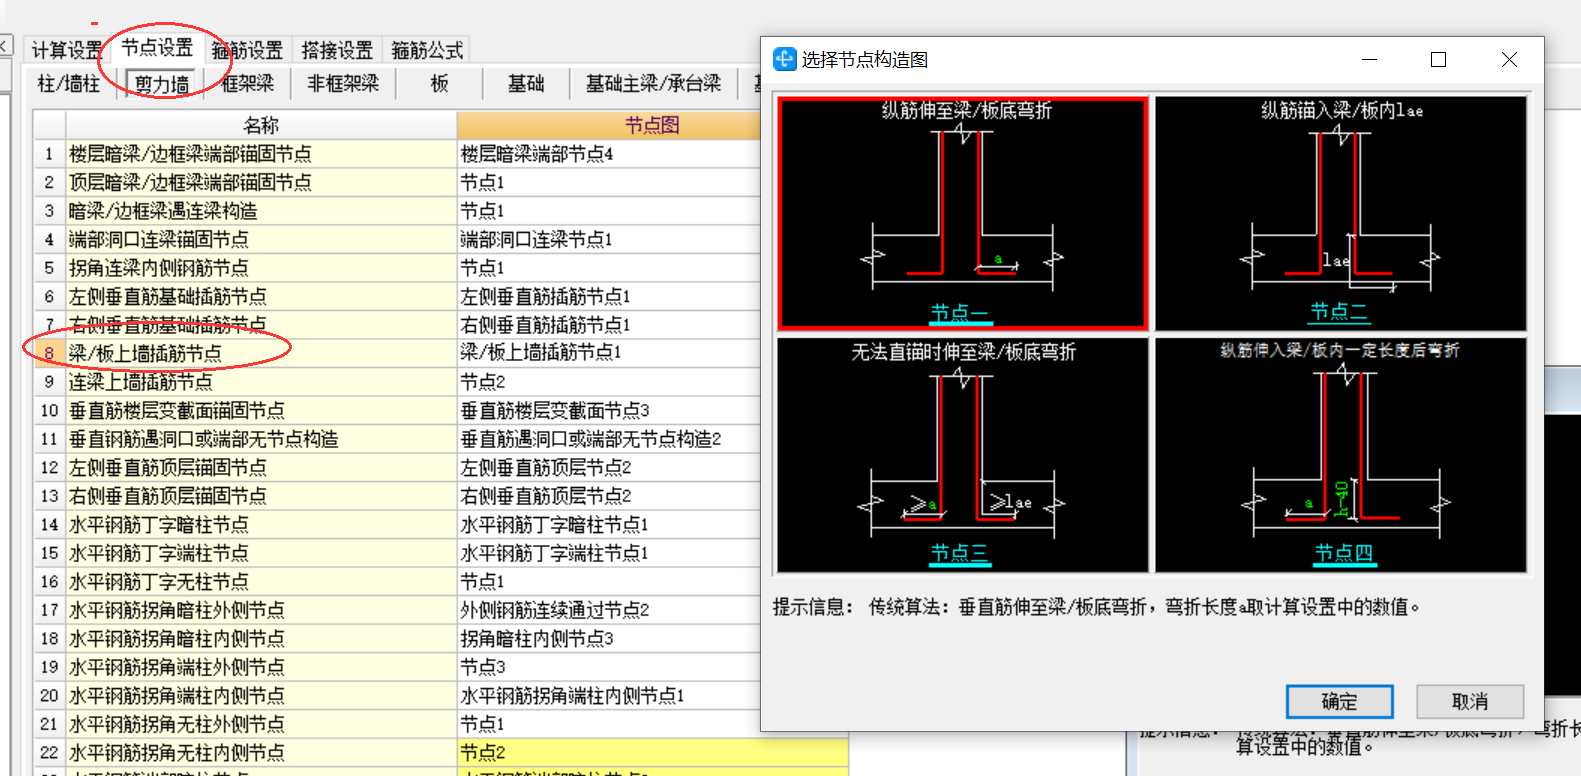Click cell 右侧垂直筋插筋节点1
The image size is (1581, 776).
pos(609,325)
